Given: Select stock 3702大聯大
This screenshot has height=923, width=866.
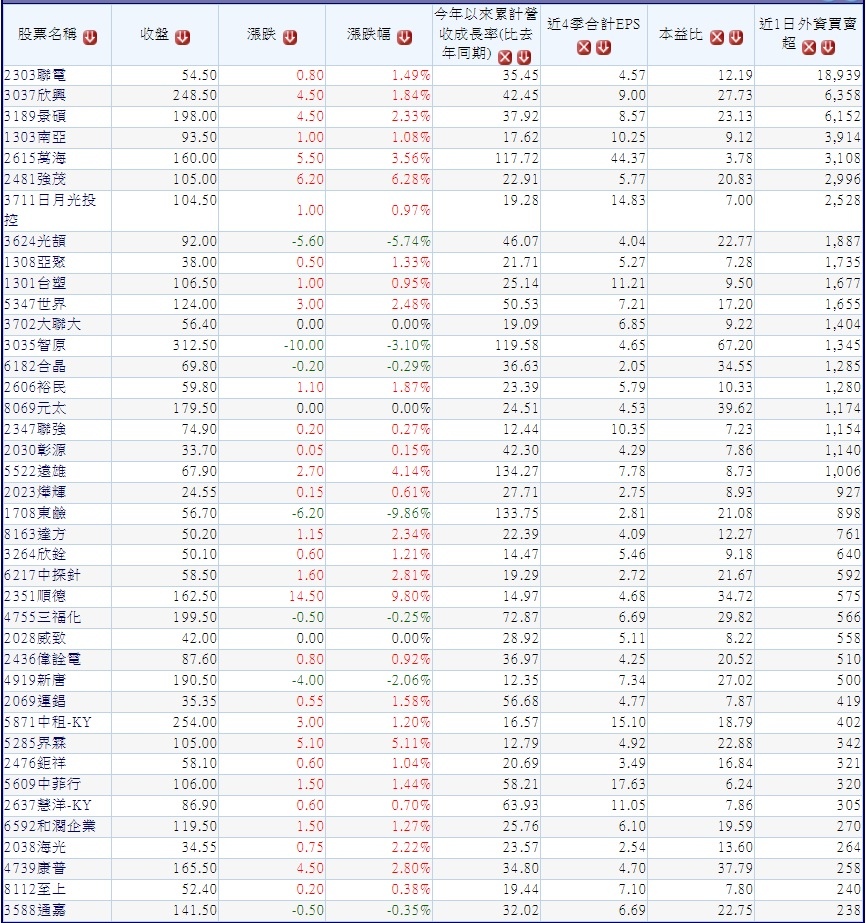Looking at the screenshot, I should tap(42, 324).
